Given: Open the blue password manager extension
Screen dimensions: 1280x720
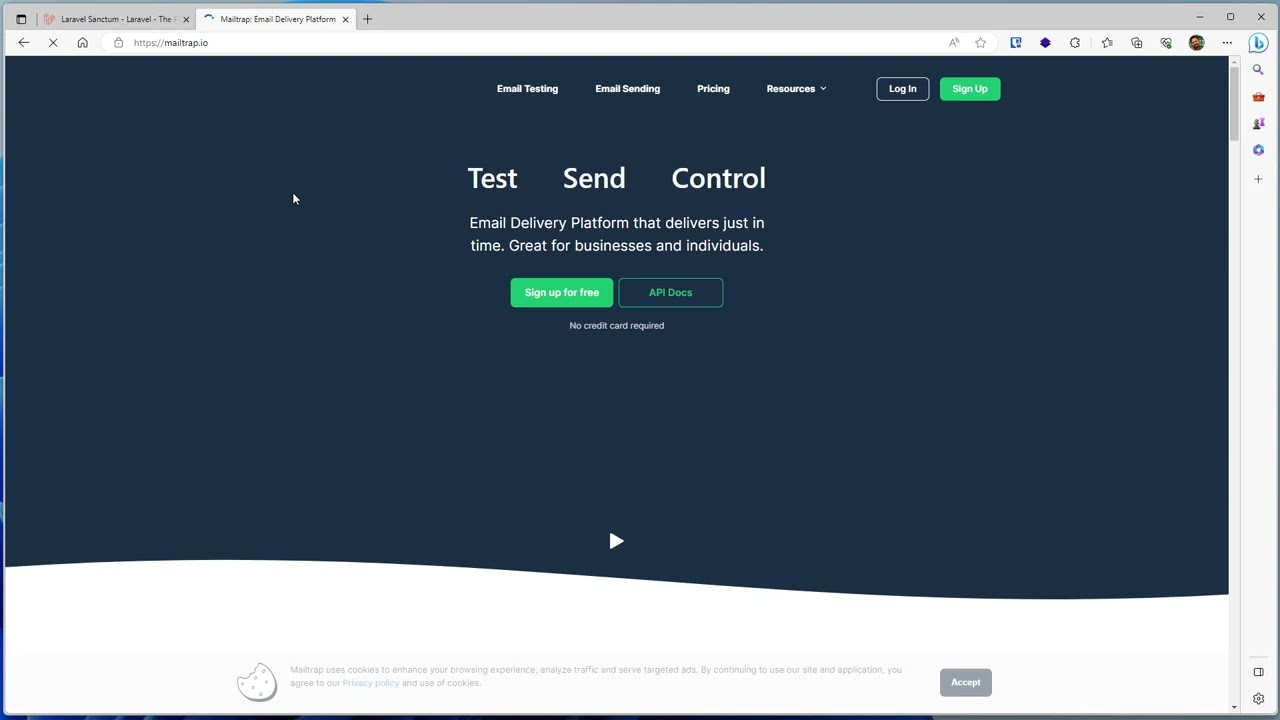Looking at the screenshot, I should (x=1016, y=43).
